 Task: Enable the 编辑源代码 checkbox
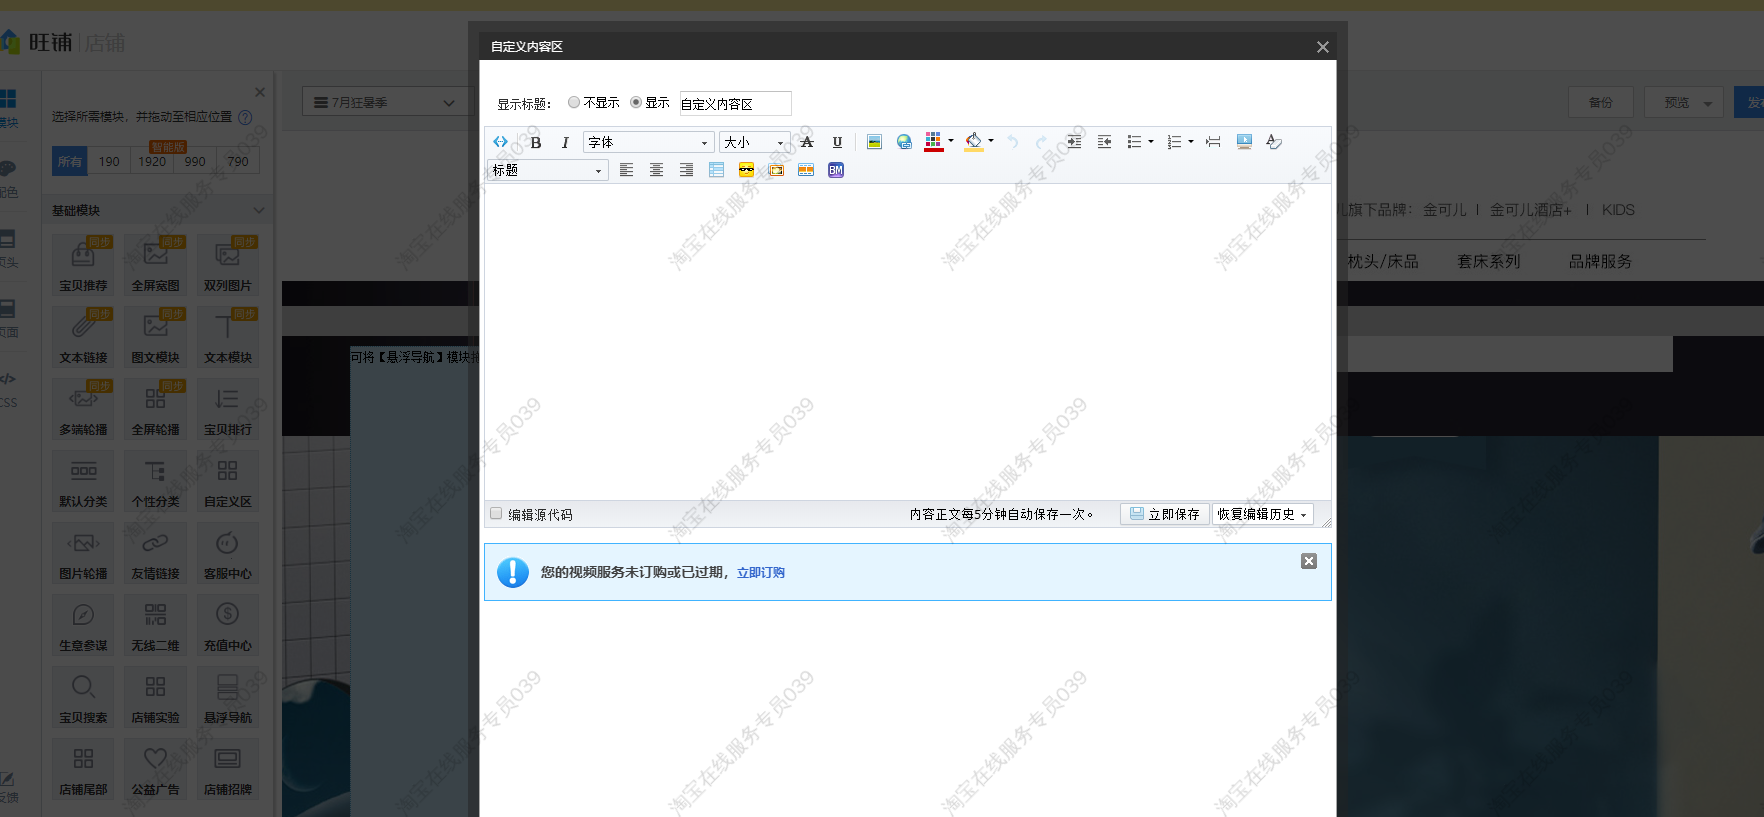point(496,513)
